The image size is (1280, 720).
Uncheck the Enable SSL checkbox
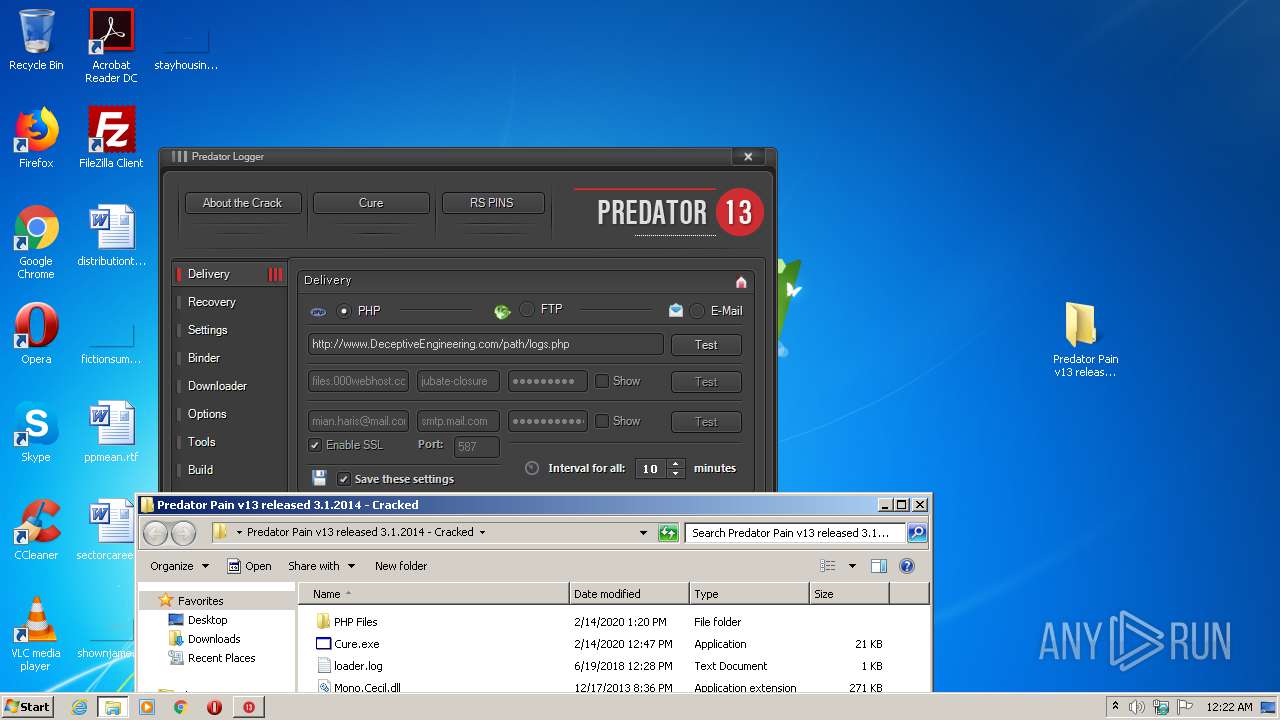315,445
